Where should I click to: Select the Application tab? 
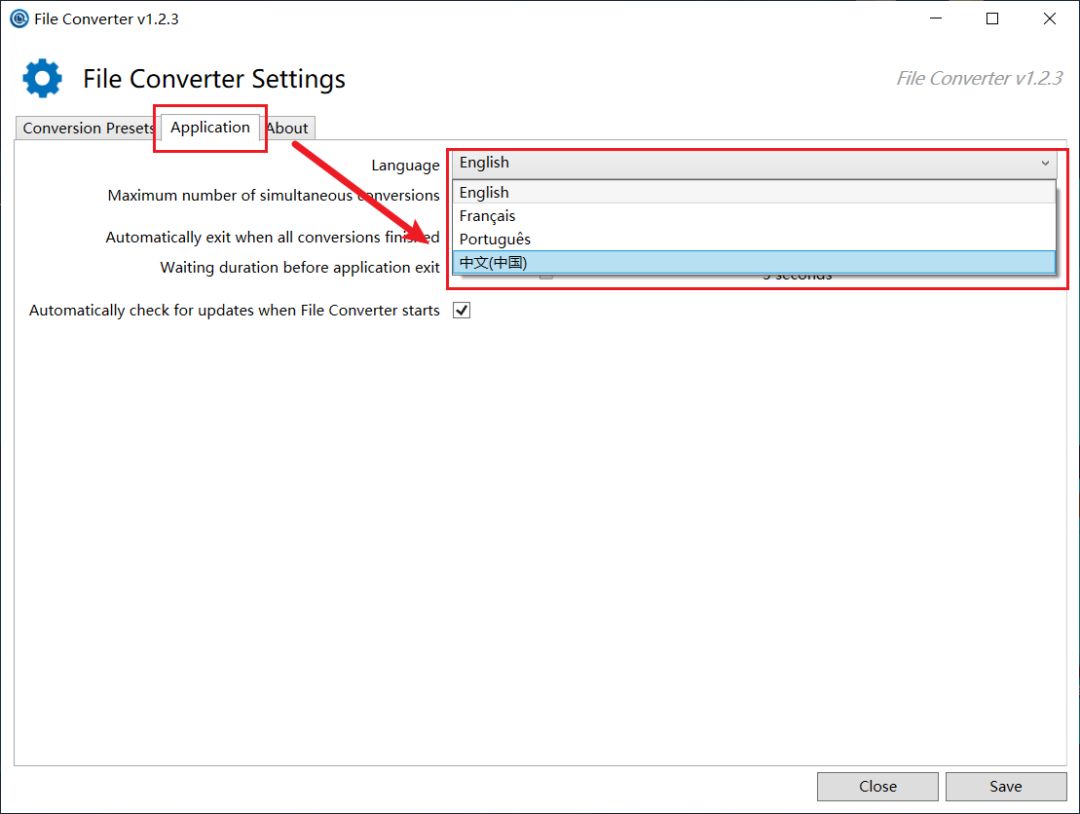click(x=210, y=128)
